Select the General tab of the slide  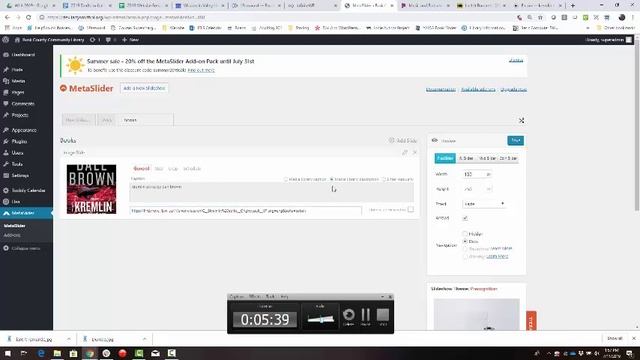coord(142,169)
